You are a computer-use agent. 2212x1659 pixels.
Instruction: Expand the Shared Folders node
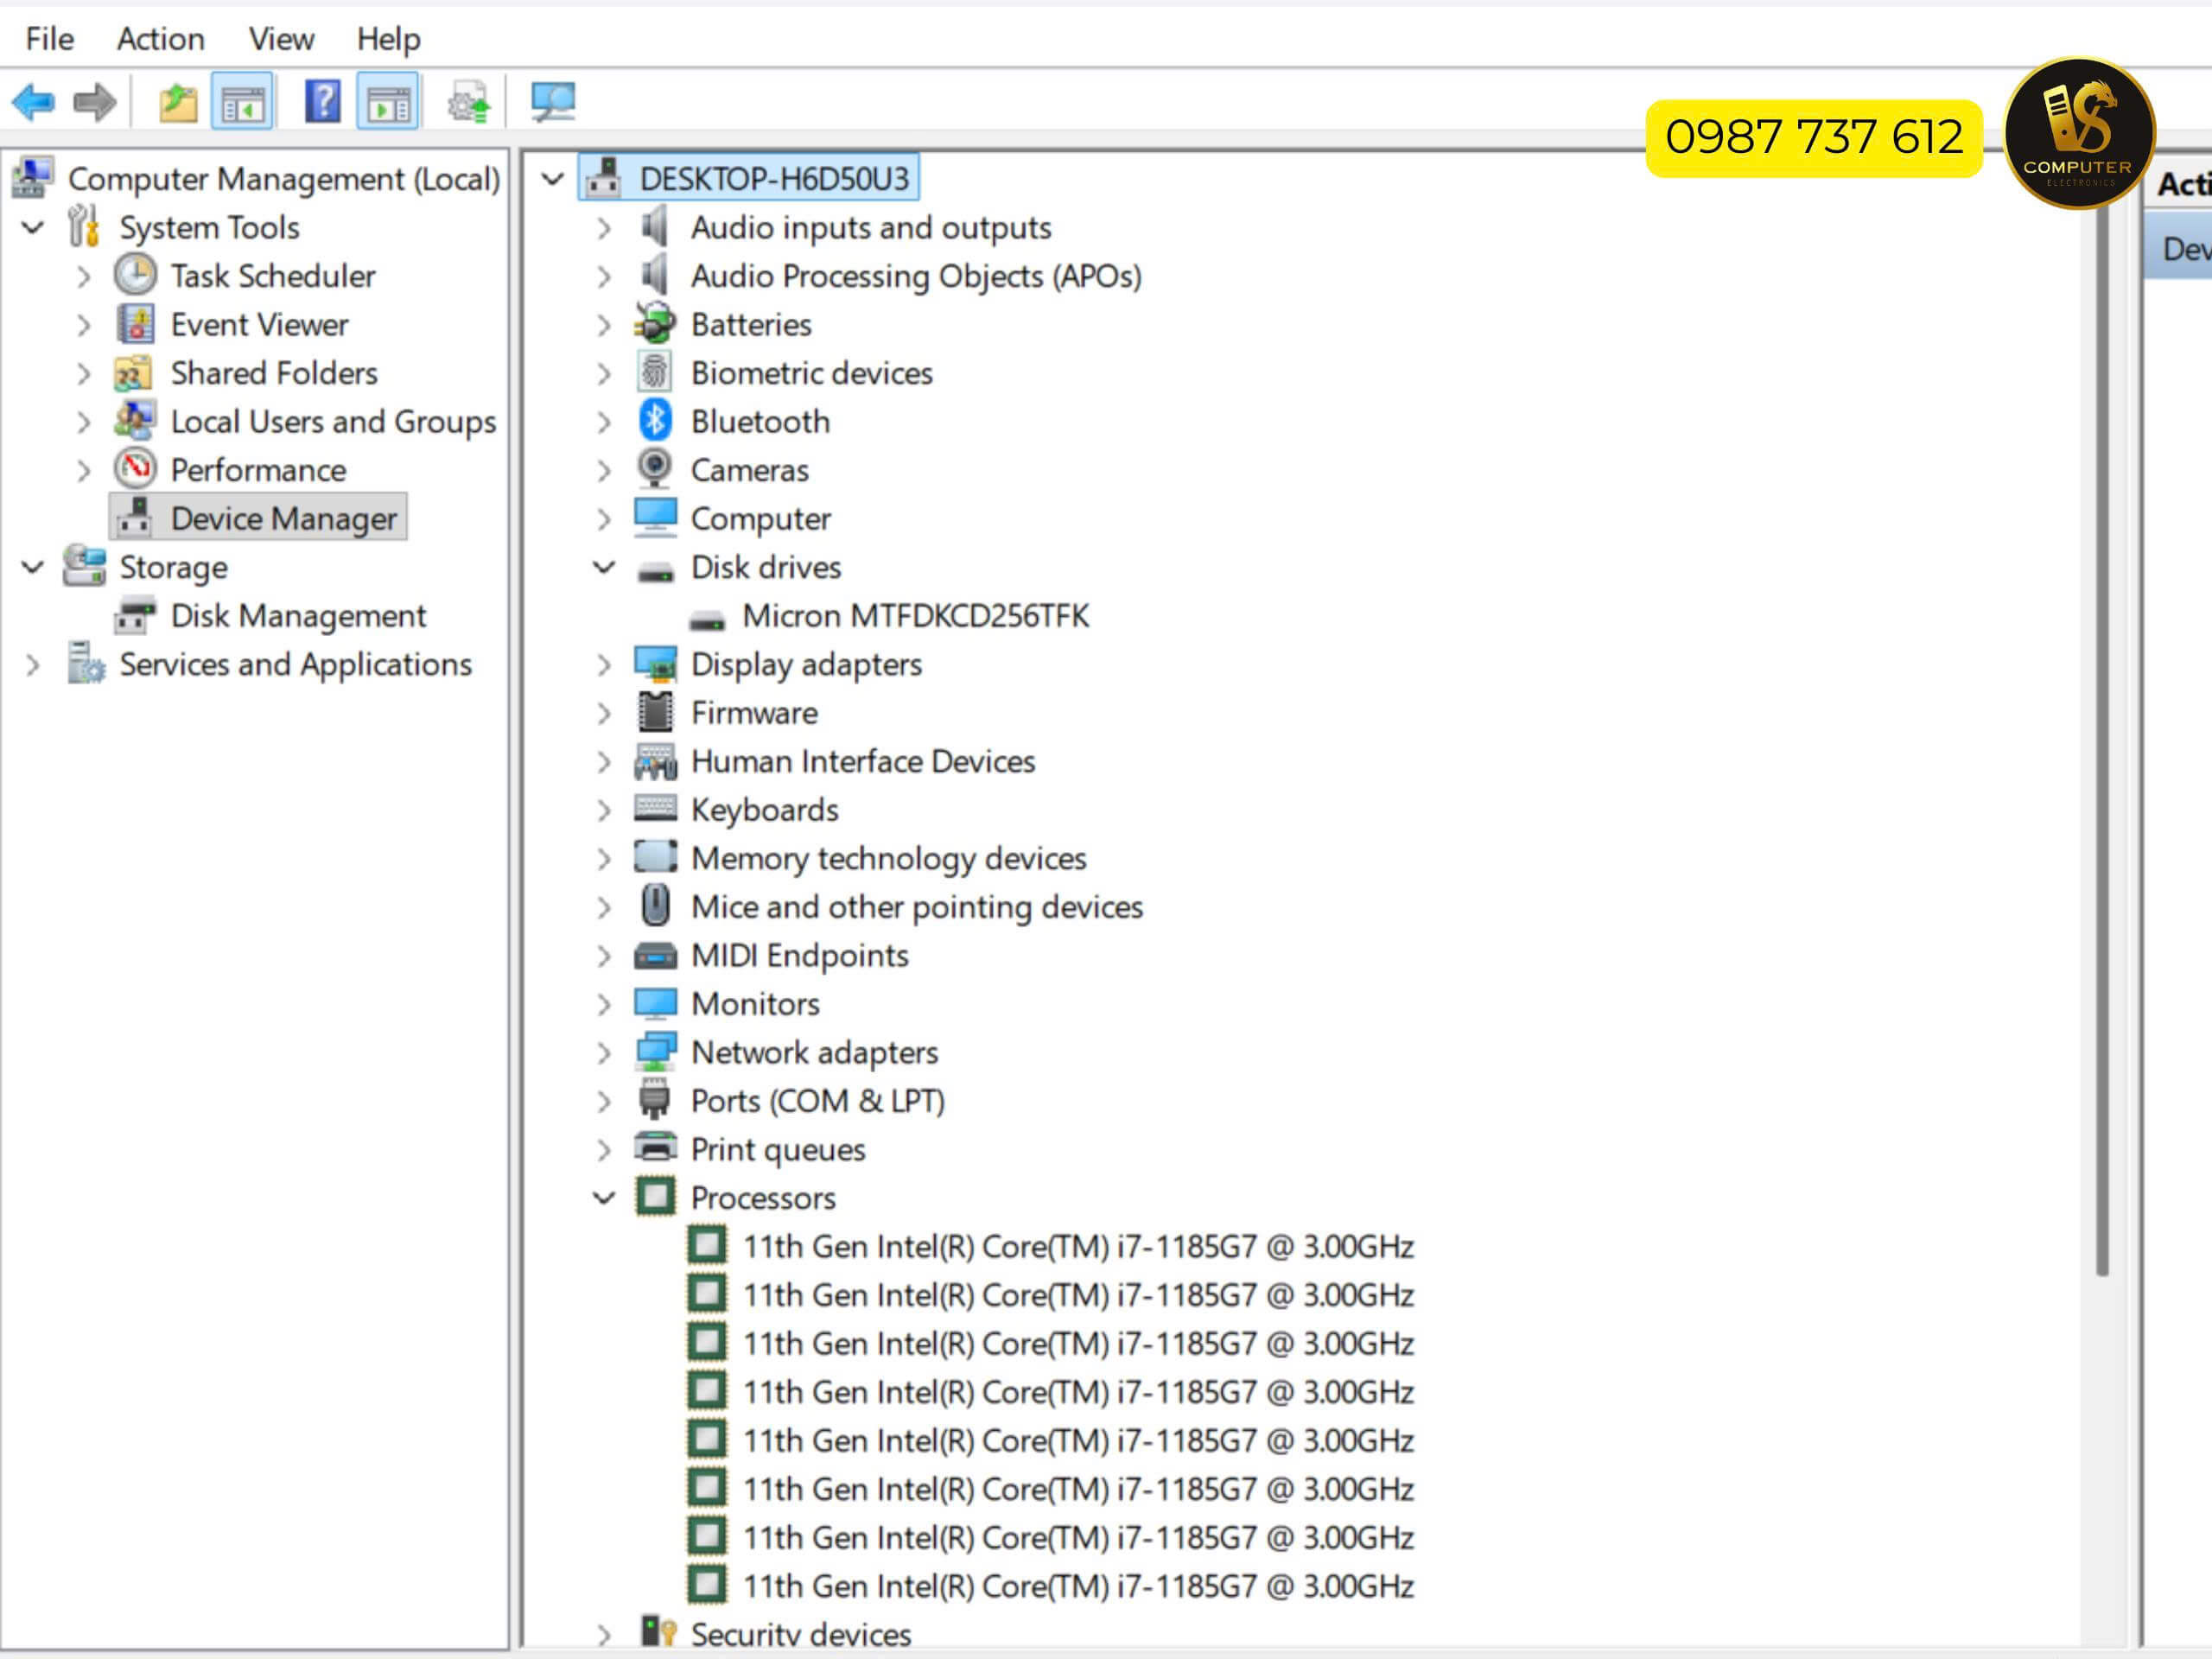[84, 374]
